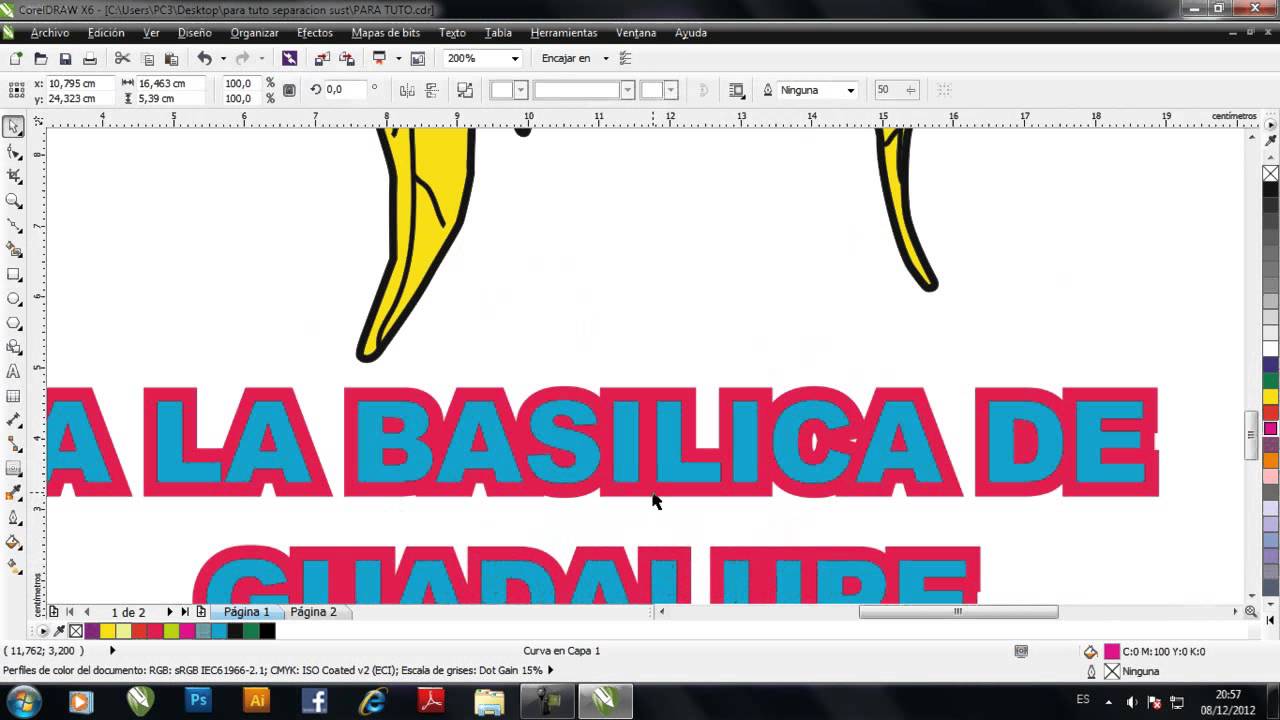Click the navigator zoom icon at the scrollbar corner
The width and height of the screenshot is (1280, 720).
click(1251, 612)
